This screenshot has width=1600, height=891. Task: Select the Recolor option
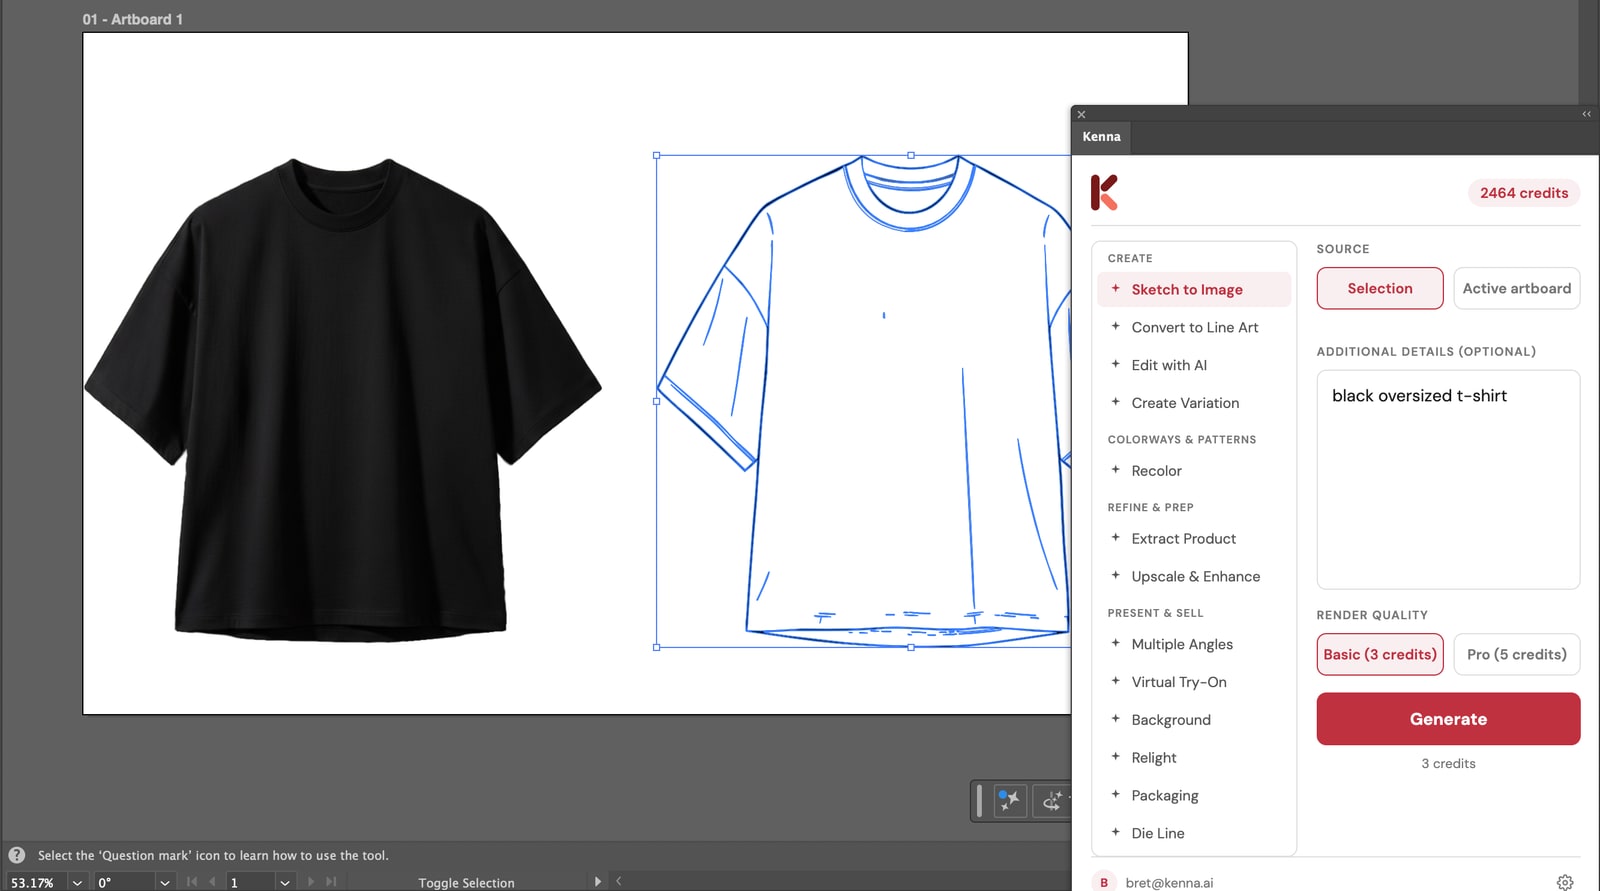click(x=1194, y=471)
